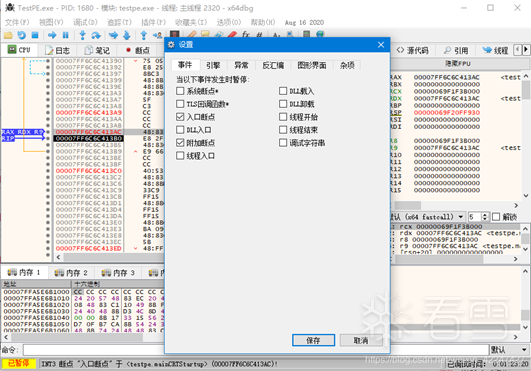Image resolution: width=531 pixels, height=371 pixels.
Task: Uncheck the 附加断点 checkbox
Action: 180,143
